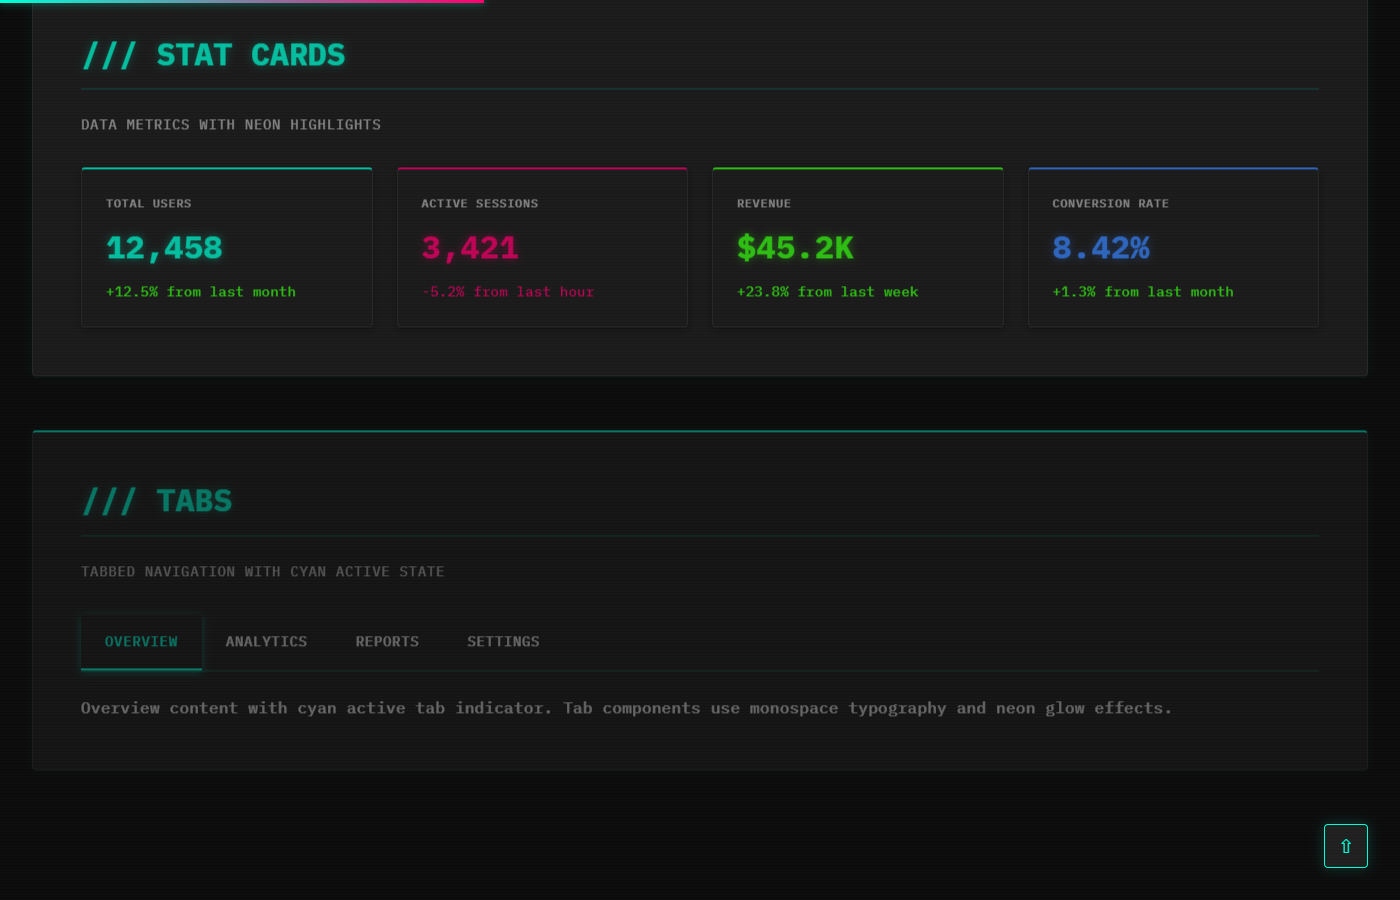Click the scroll-to-top arrow button
The width and height of the screenshot is (1400, 900).
(x=1346, y=845)
